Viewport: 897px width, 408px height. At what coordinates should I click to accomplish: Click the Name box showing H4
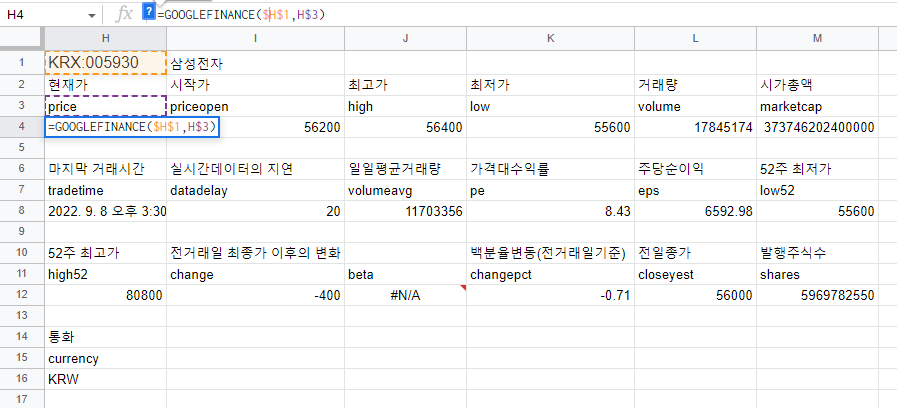[x=45, y=15]
